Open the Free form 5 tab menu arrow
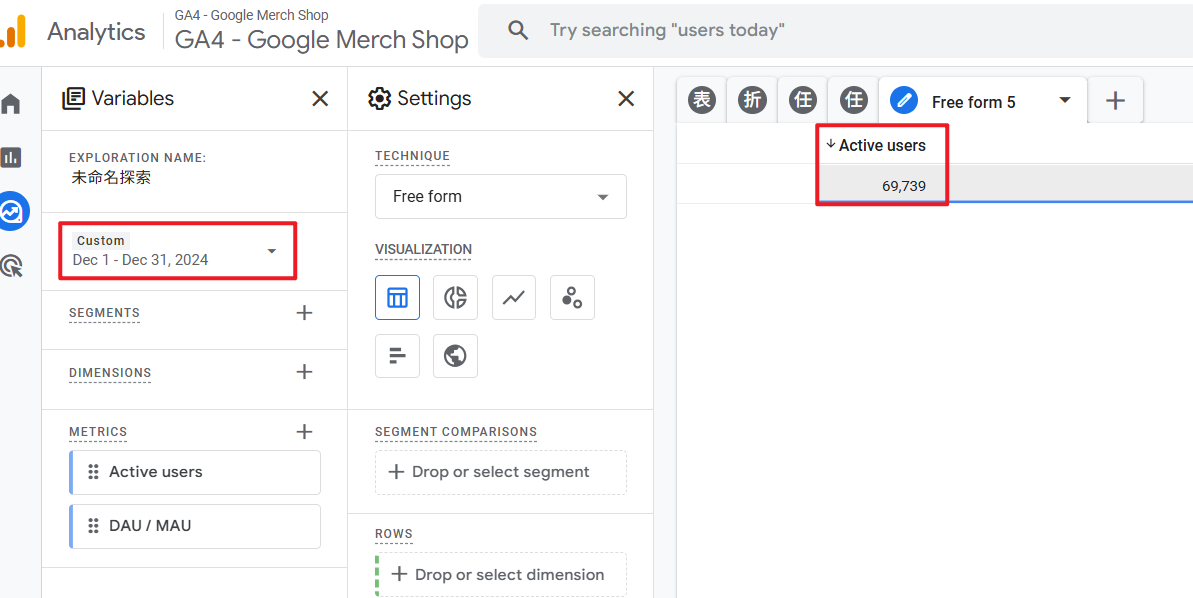Viewport: 1193px width, 598px height. pyautogui.click(x=1065, y=100)
